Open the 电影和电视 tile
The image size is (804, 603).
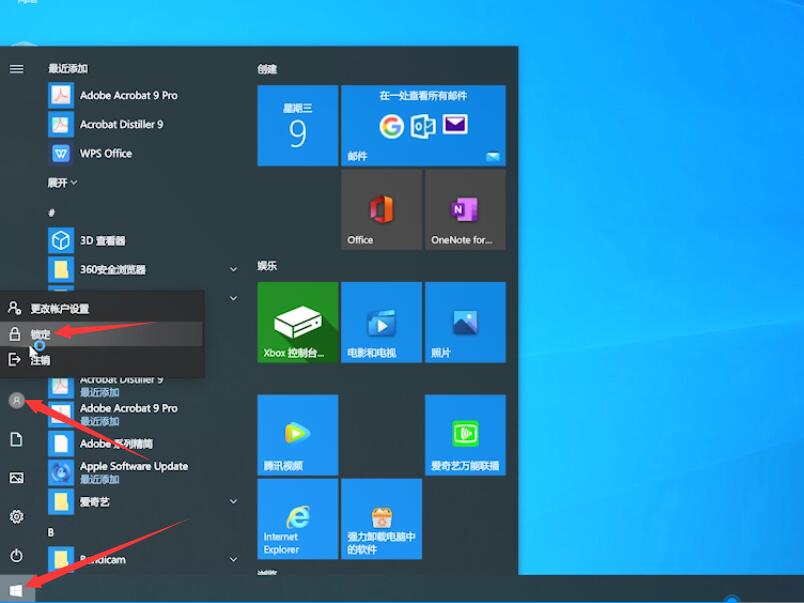(x=381, y=322)
